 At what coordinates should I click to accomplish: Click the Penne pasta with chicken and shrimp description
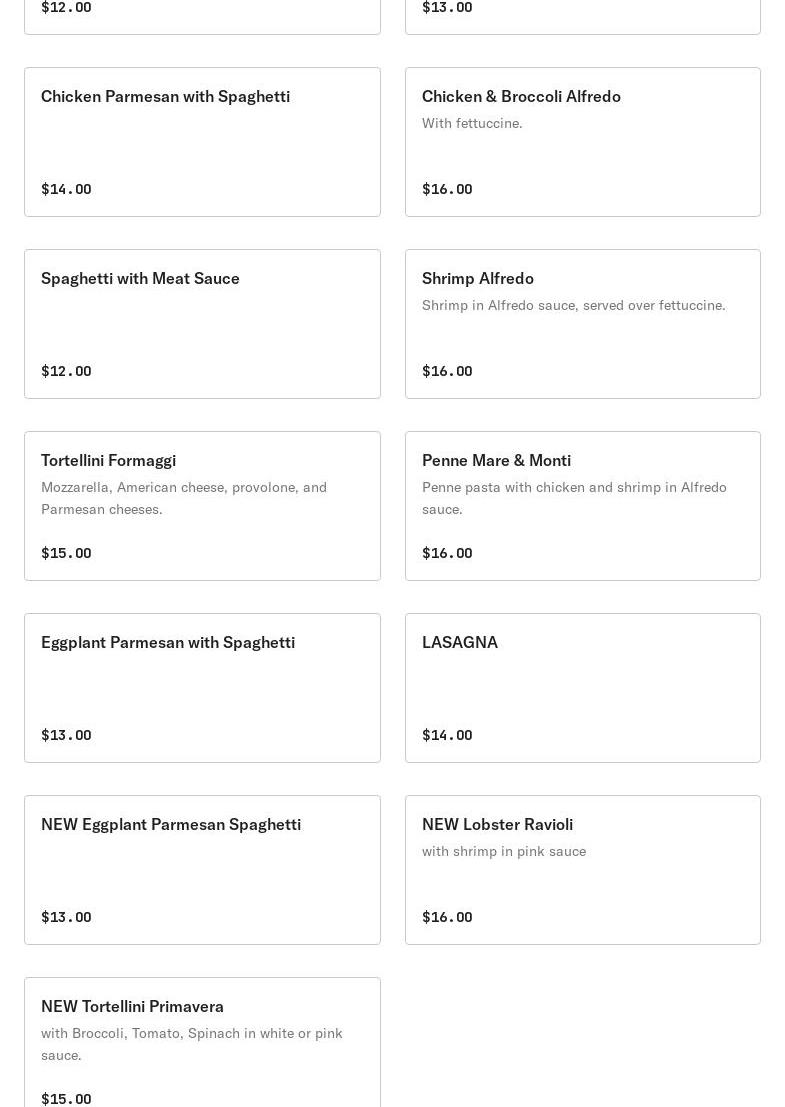pos(574,498)
